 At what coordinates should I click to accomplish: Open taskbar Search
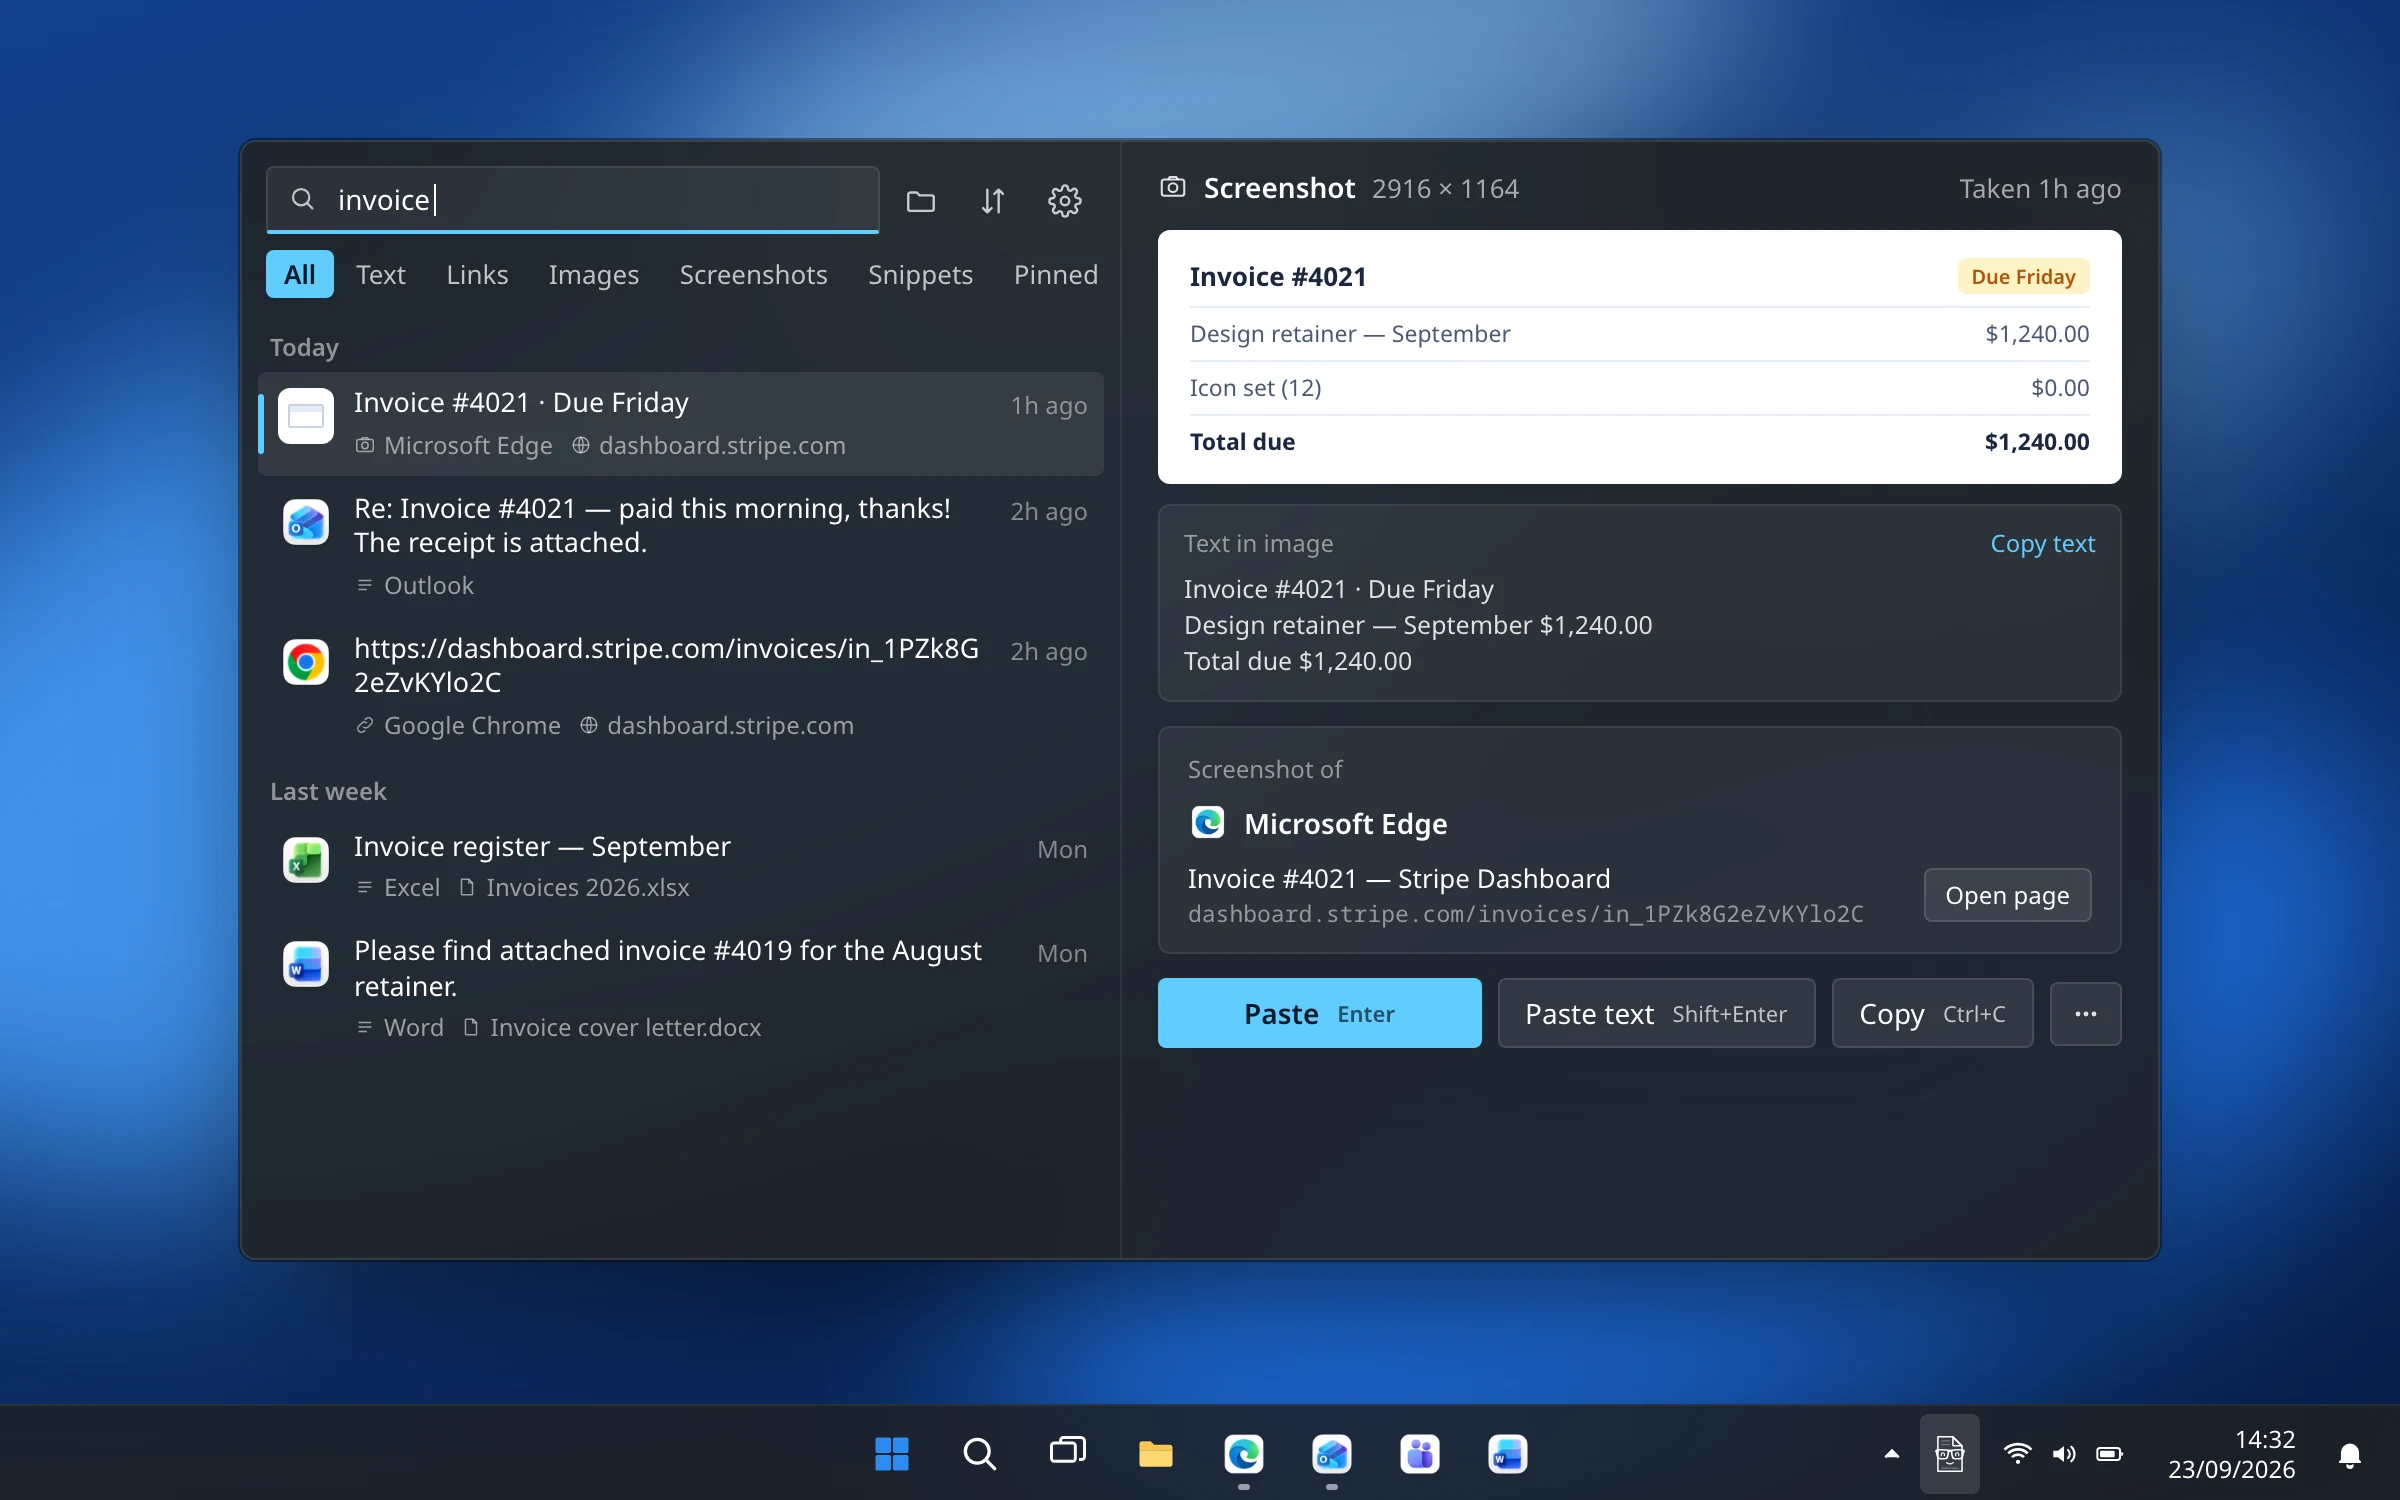tap(979, 1453)
